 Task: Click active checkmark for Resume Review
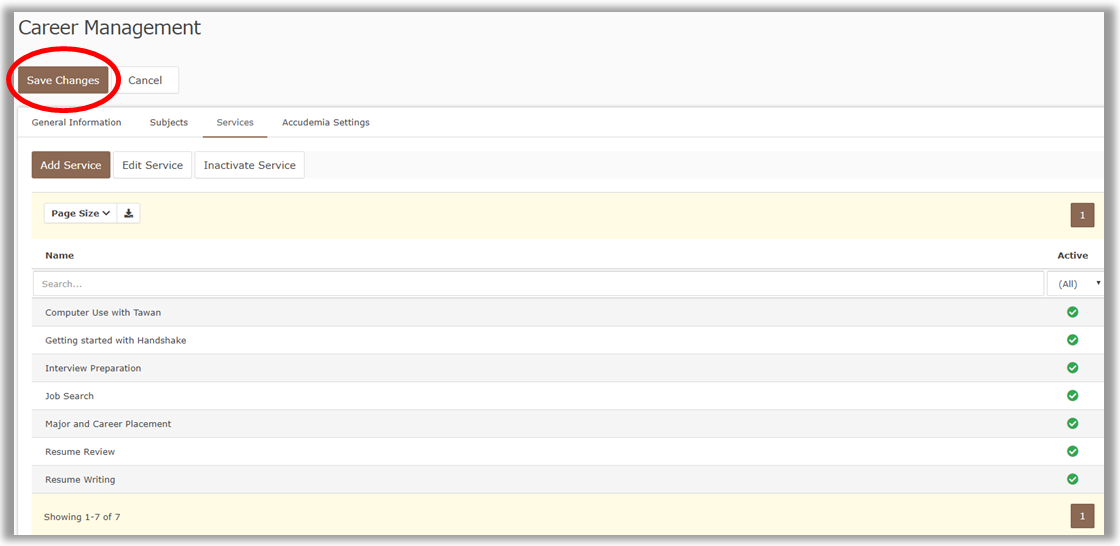(1072, 451)
